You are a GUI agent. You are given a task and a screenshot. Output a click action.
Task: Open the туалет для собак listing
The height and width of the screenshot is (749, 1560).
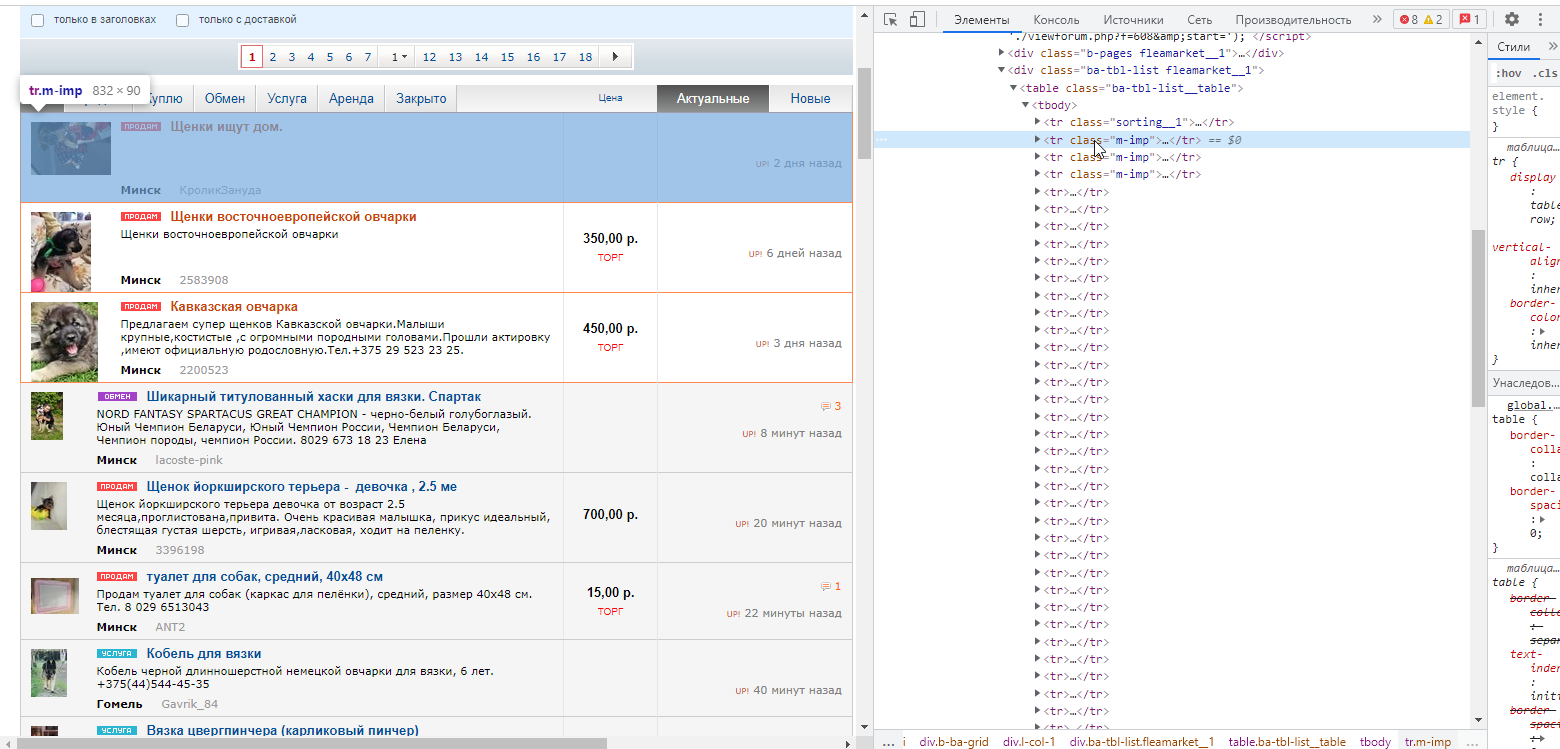(x=264, y=577)
